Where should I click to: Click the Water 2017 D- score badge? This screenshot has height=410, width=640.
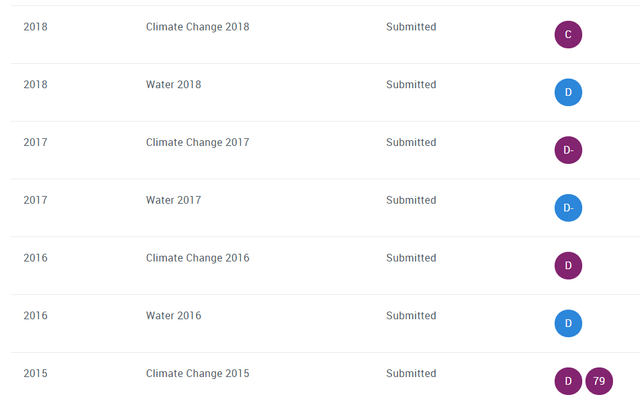point(568,208)
